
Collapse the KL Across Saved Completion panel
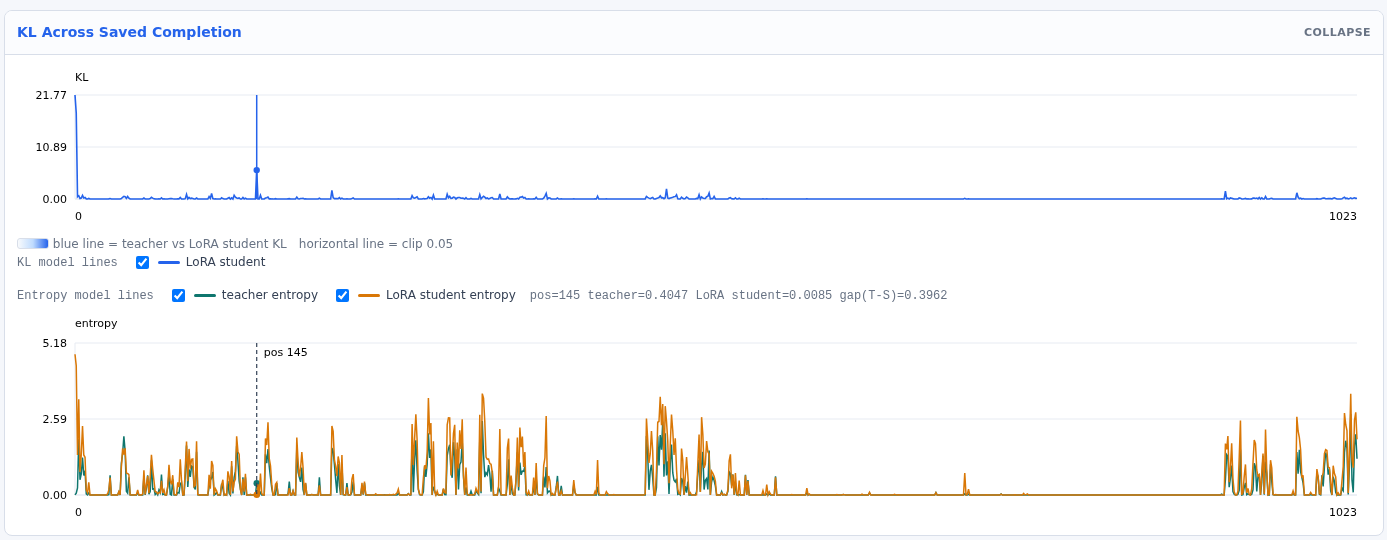(x=1337, y=32)
